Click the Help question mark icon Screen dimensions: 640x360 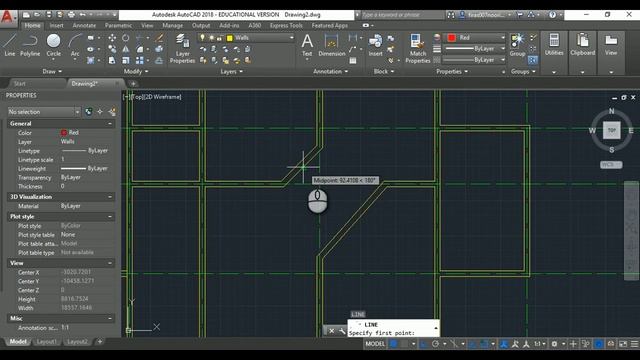click(x=552, y=15)
